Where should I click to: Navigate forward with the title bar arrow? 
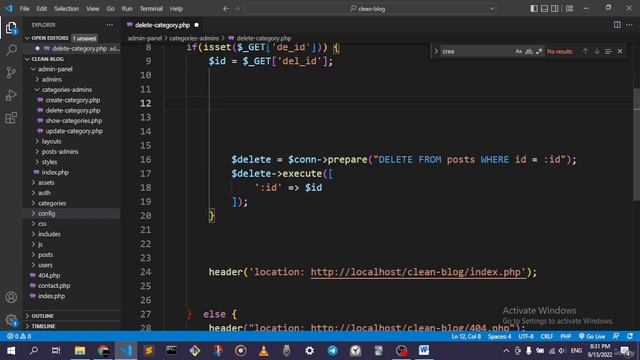pyautogui.click(x=238, y=9)
